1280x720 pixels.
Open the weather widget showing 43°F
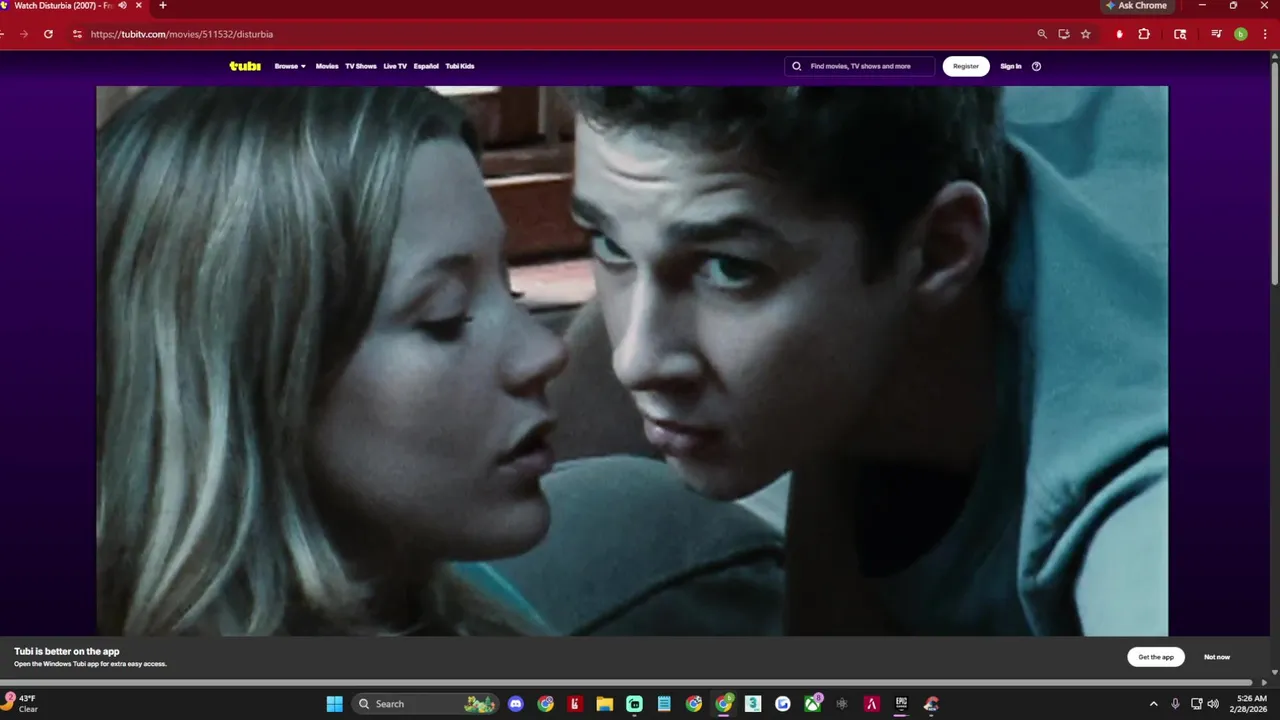[22, 704]
